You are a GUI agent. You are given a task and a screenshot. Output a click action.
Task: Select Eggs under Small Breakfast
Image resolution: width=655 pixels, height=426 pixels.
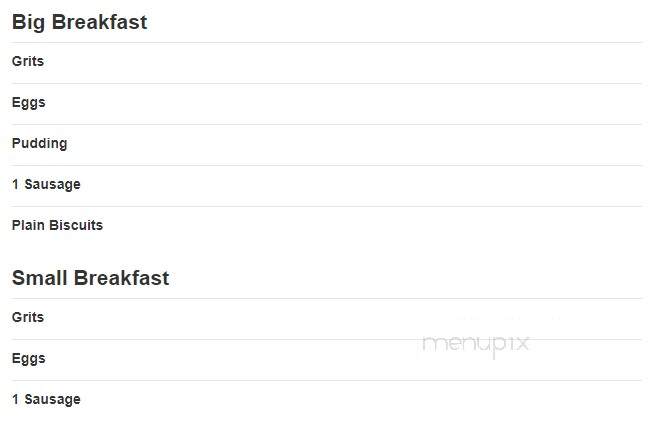click(x=28, y=359)
